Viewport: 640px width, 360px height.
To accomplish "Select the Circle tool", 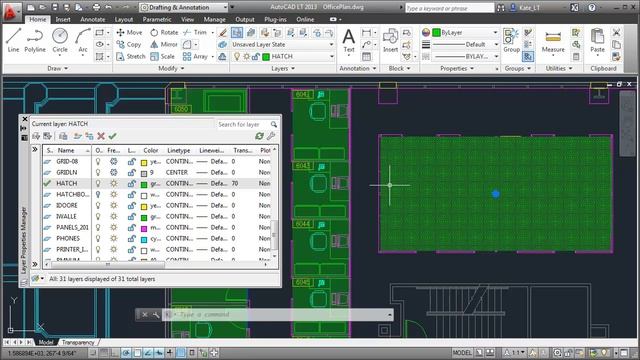I will tap(60, 40).
